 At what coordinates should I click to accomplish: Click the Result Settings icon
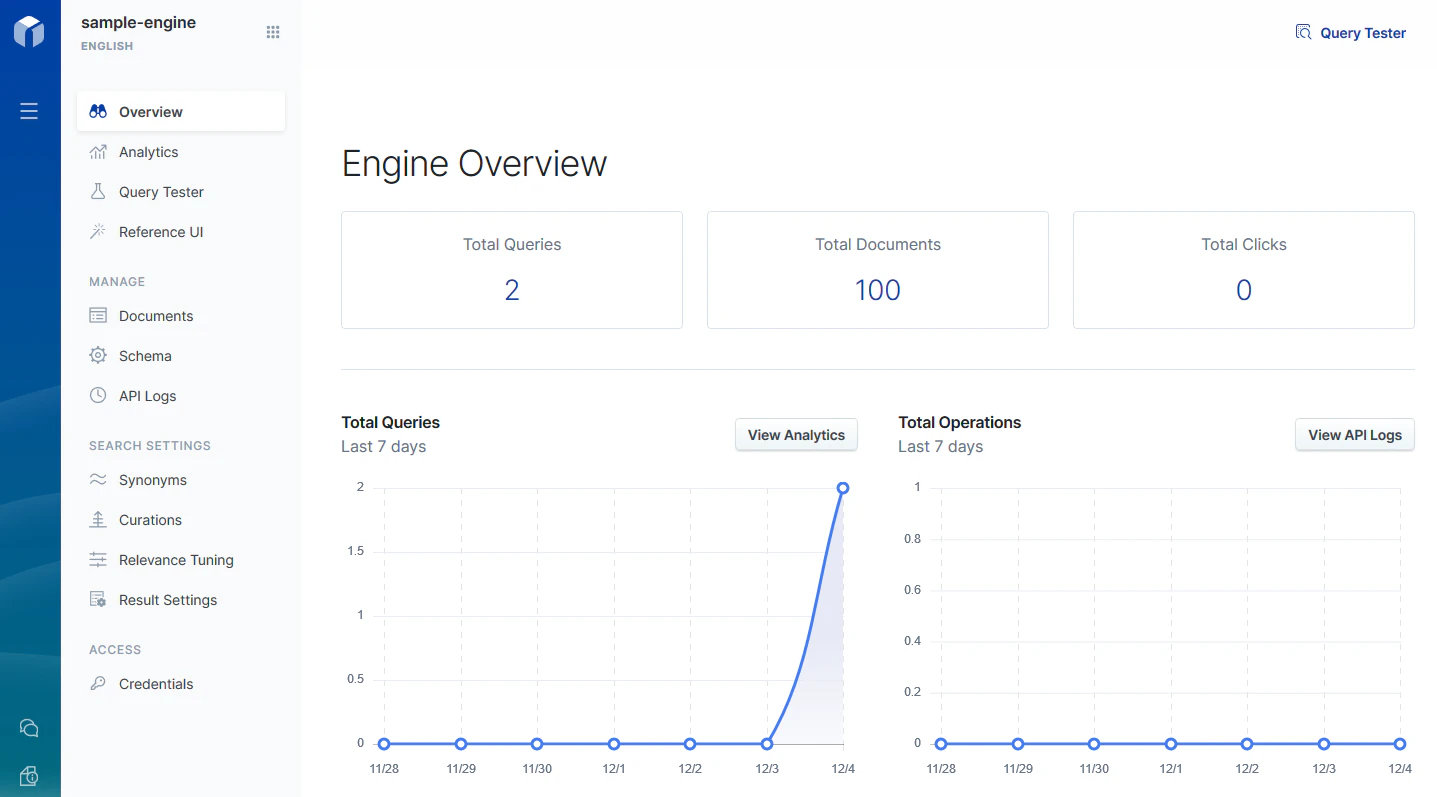click(x=98, y=600)
